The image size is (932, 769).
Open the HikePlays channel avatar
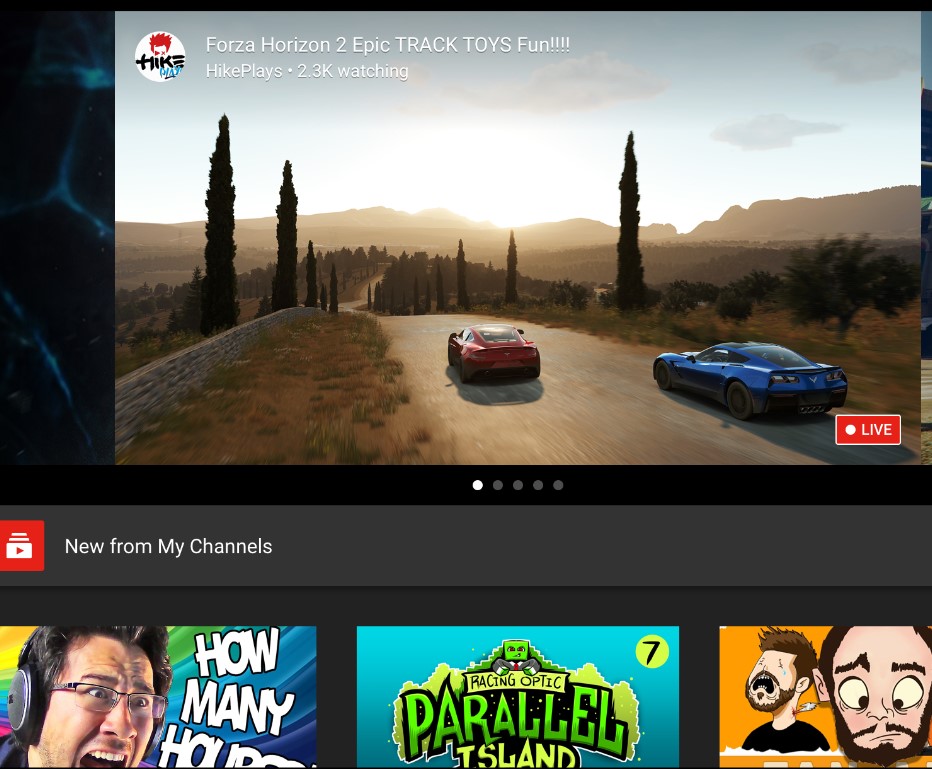pos(160,57)
